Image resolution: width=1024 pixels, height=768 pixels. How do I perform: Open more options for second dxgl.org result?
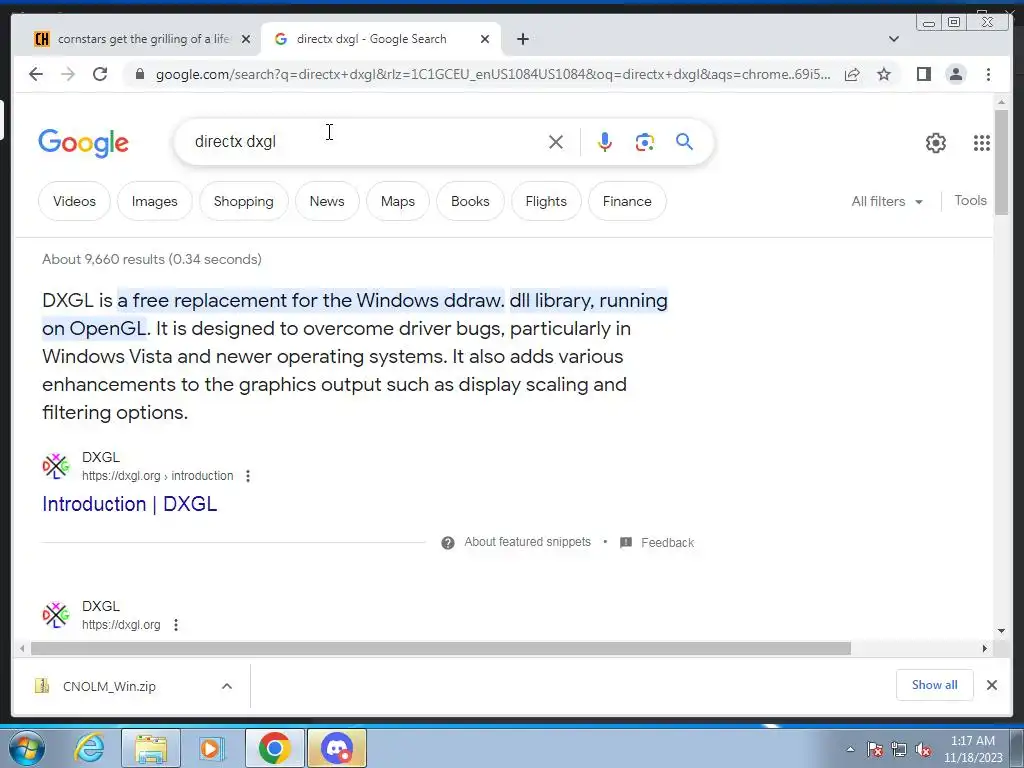(x=176, y=625)
